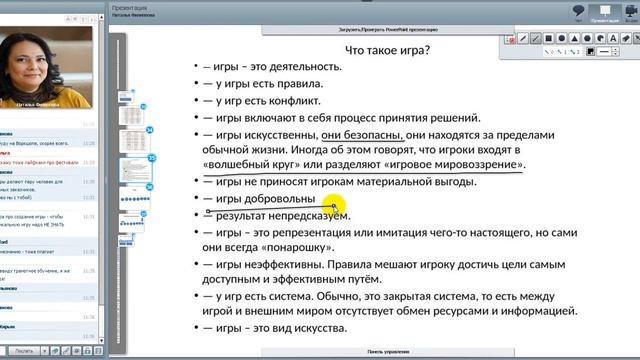Select the straight line drawing tool
The width and height of the screenshot is (640, 360).
coord(536,39)
